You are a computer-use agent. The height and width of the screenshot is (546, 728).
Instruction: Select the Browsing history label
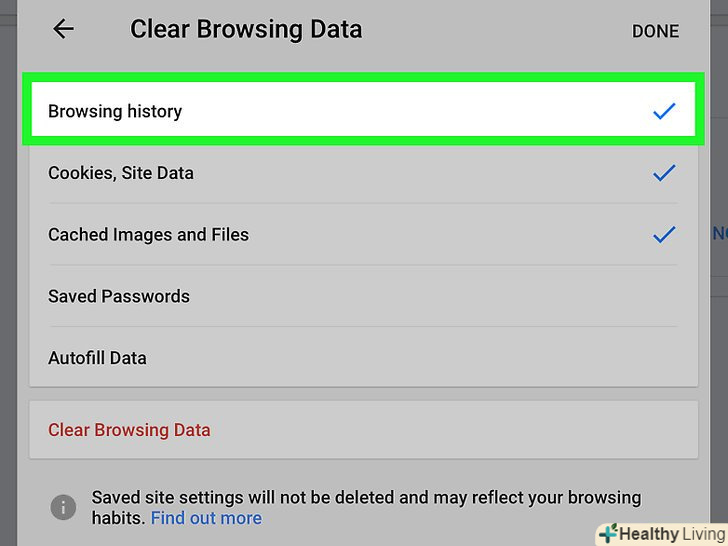tap(115, 112)
